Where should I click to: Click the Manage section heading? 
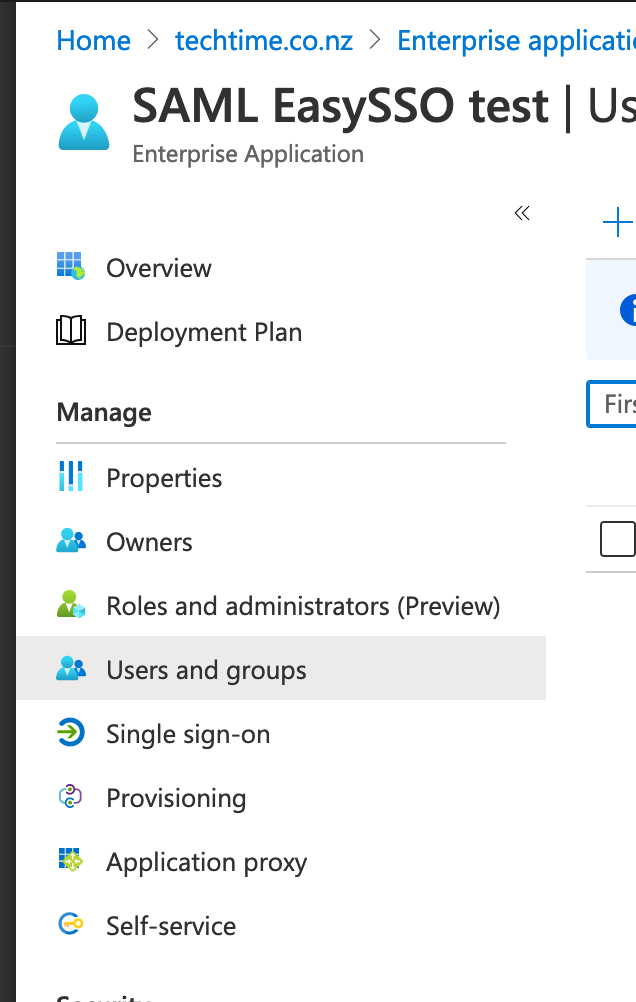coord(104,412)
